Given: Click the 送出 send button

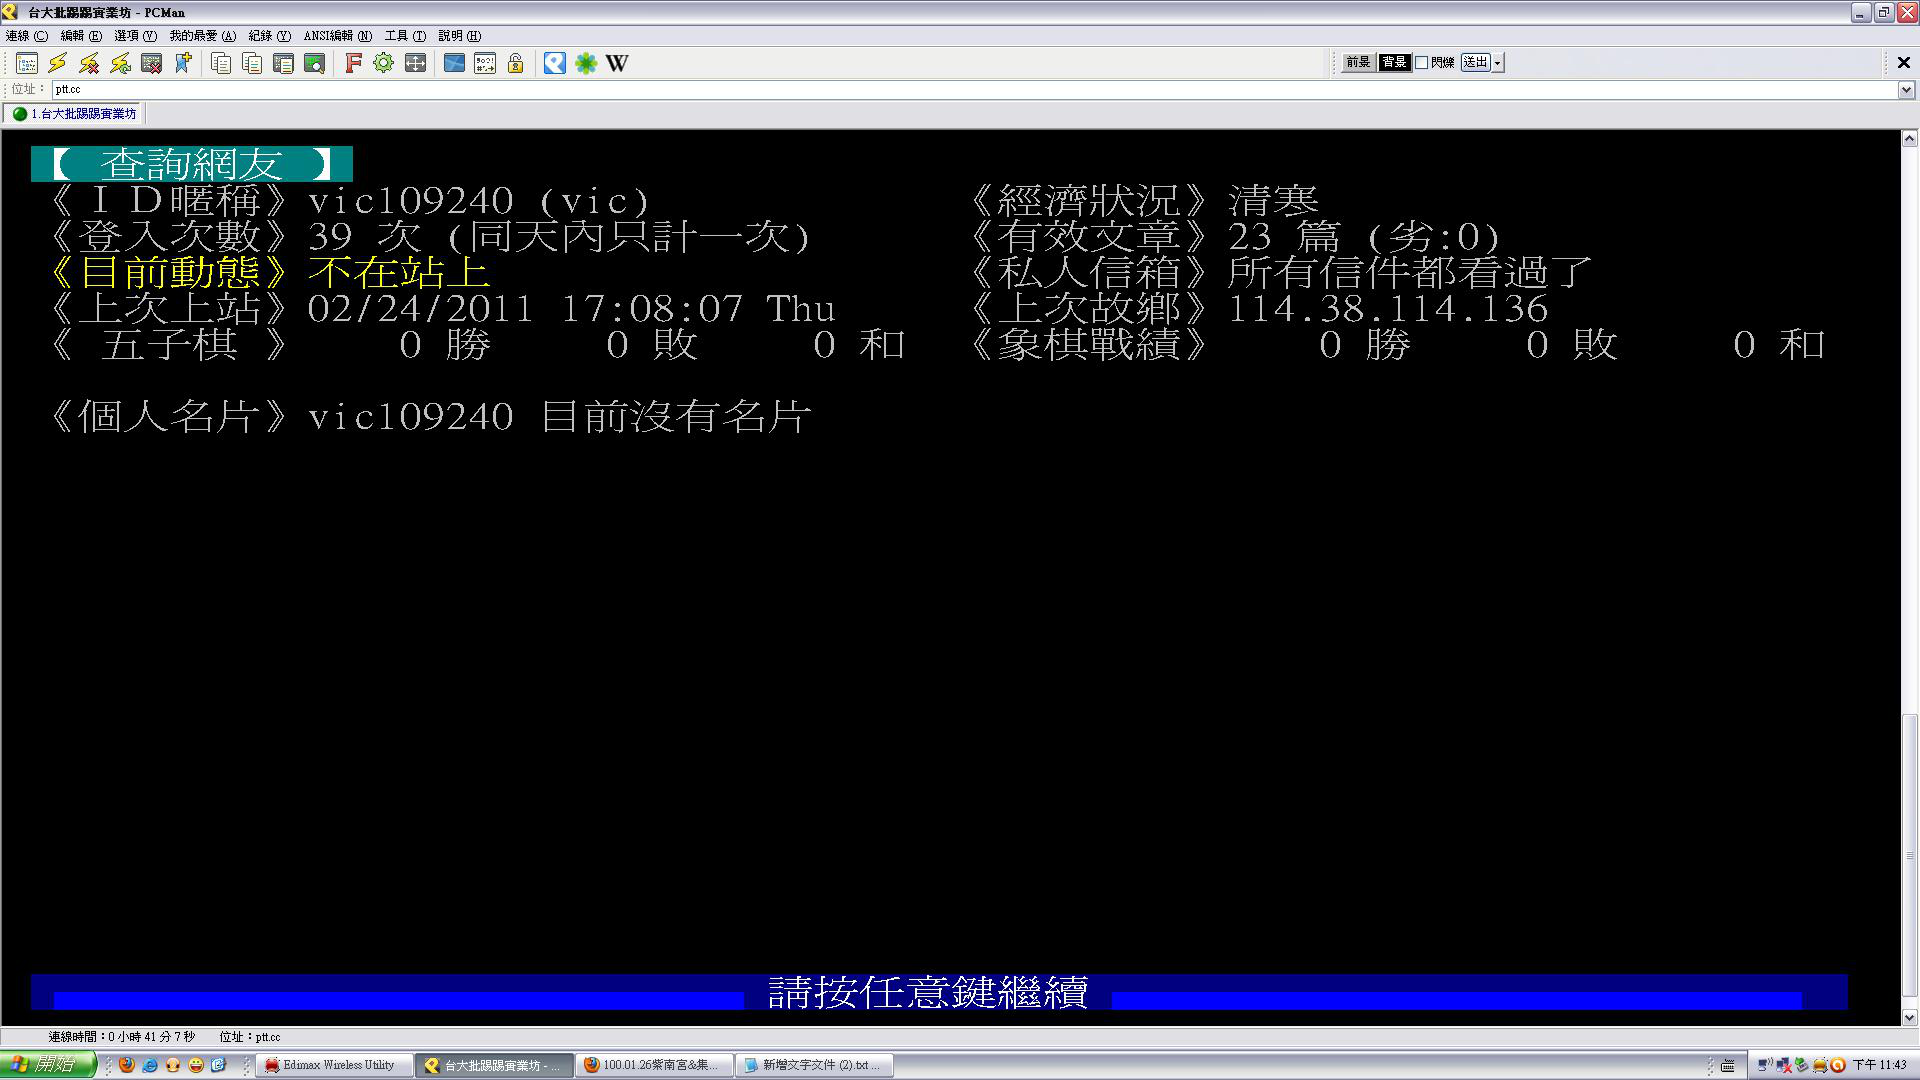Looking at the screenshot, I should (1475, 62).
